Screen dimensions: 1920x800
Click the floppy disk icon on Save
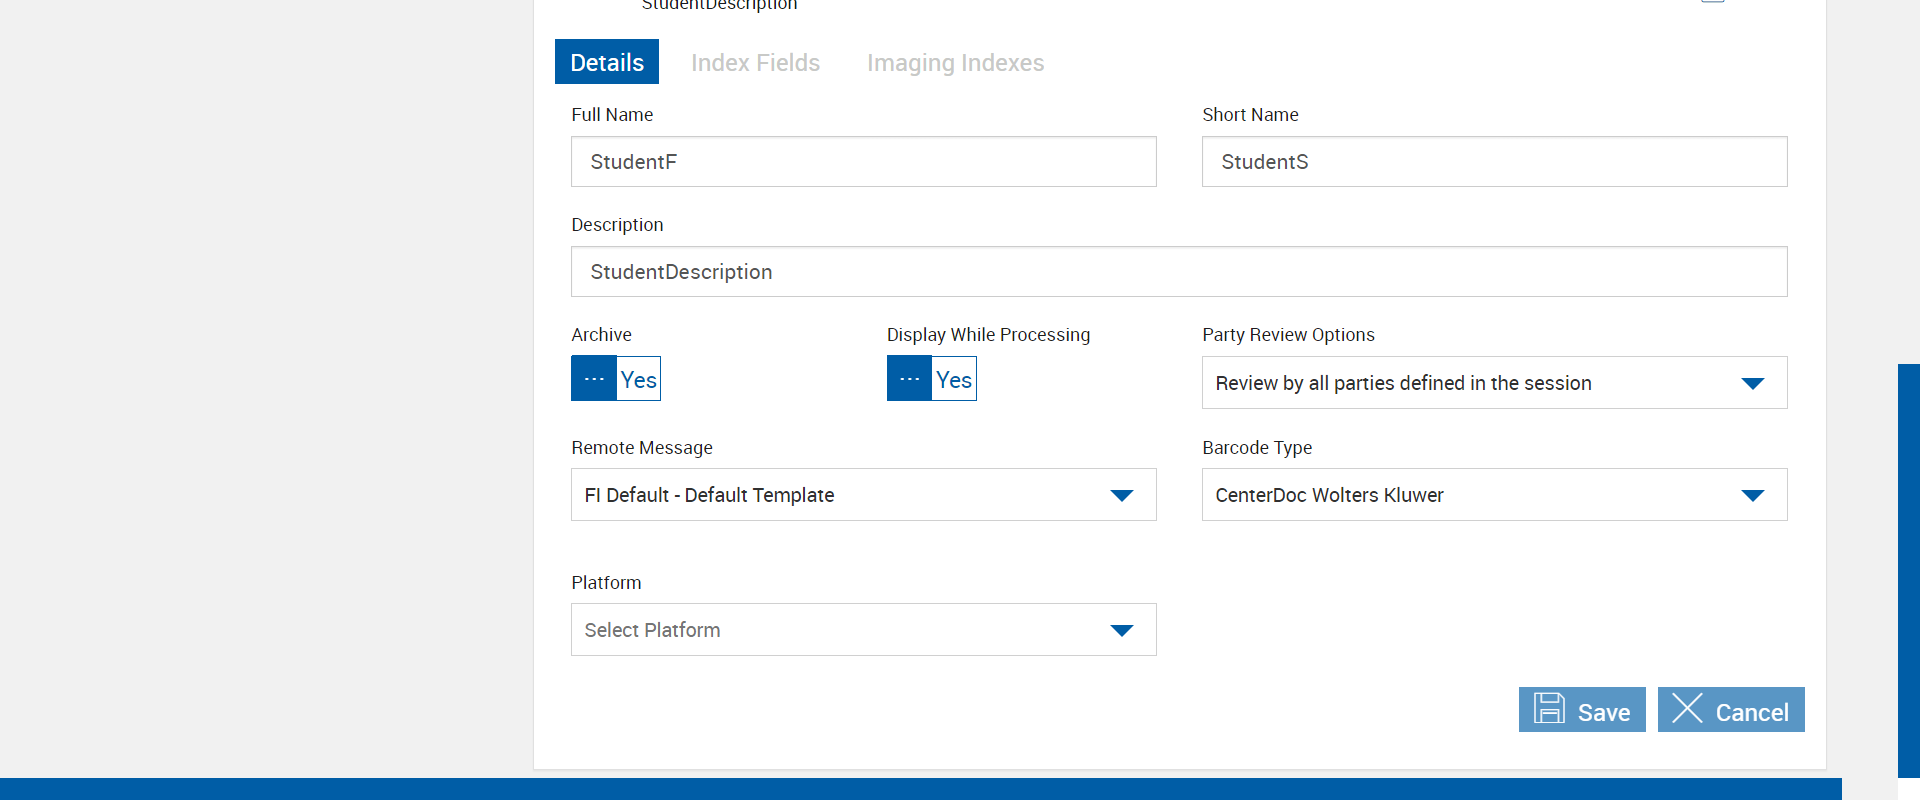click(x=1549, y=709)
